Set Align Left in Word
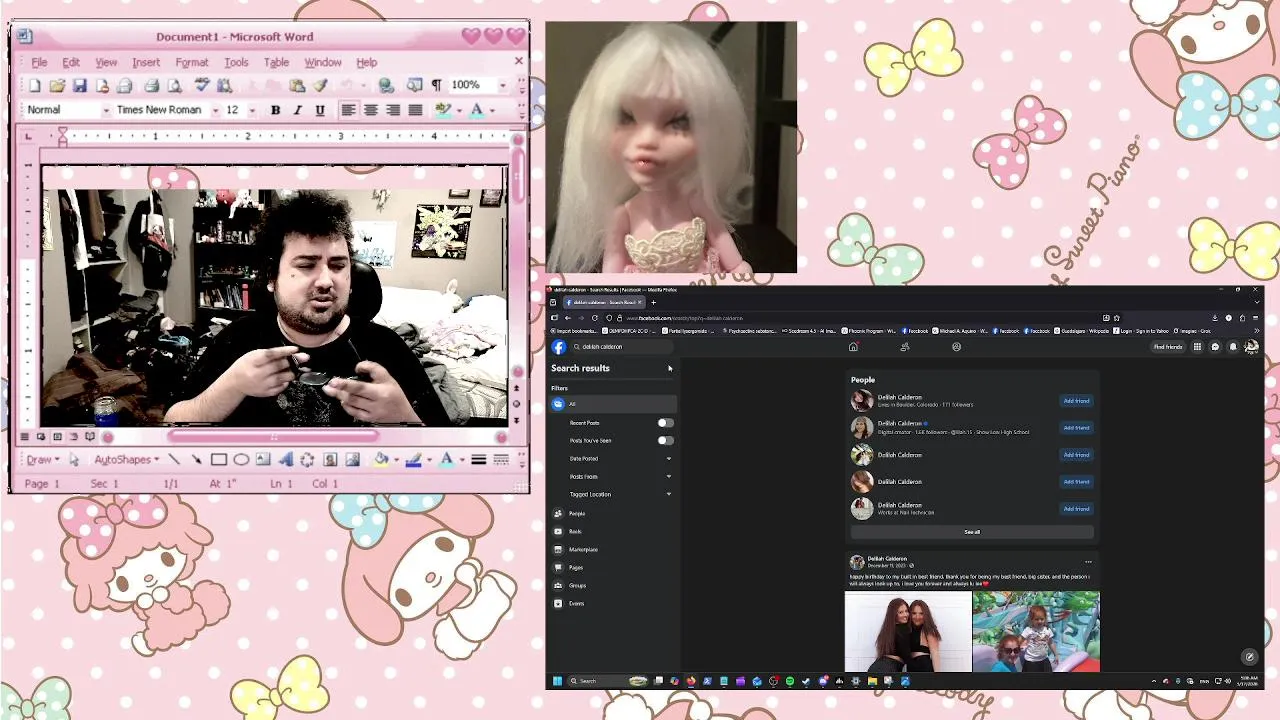The width and height of the screenshot is (1280, 720). (348, 110)
